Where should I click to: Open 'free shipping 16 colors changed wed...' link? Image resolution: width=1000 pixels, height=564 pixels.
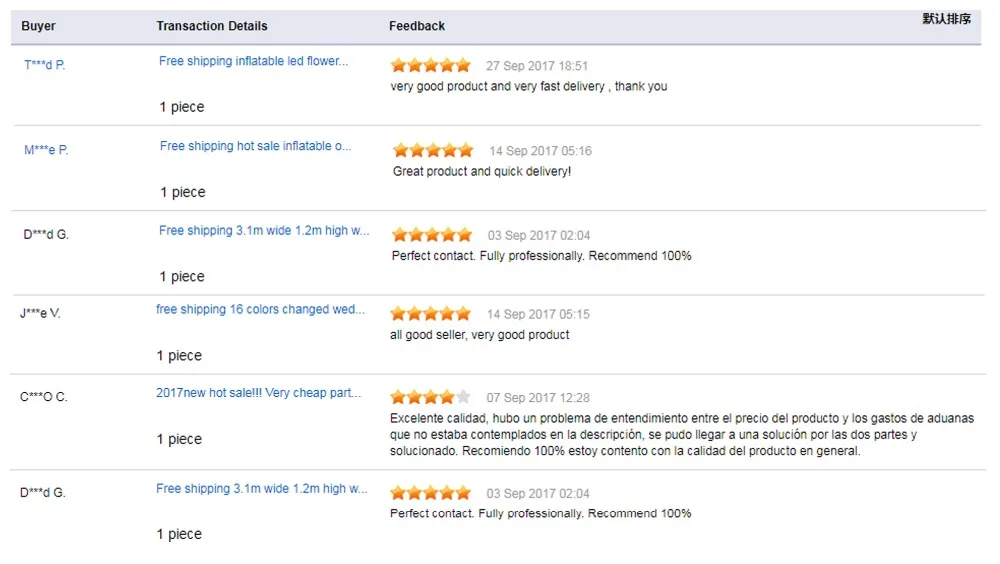(260, 310)
